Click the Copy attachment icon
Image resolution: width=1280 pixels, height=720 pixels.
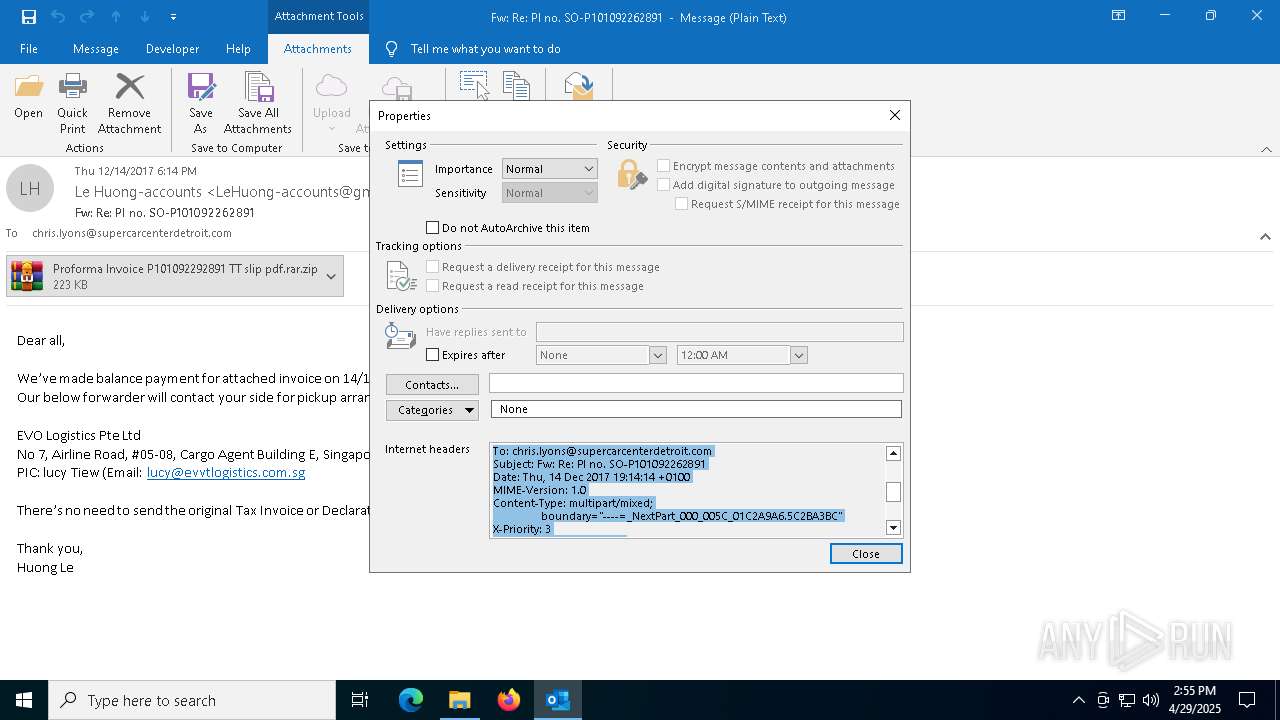coord(516,85)
